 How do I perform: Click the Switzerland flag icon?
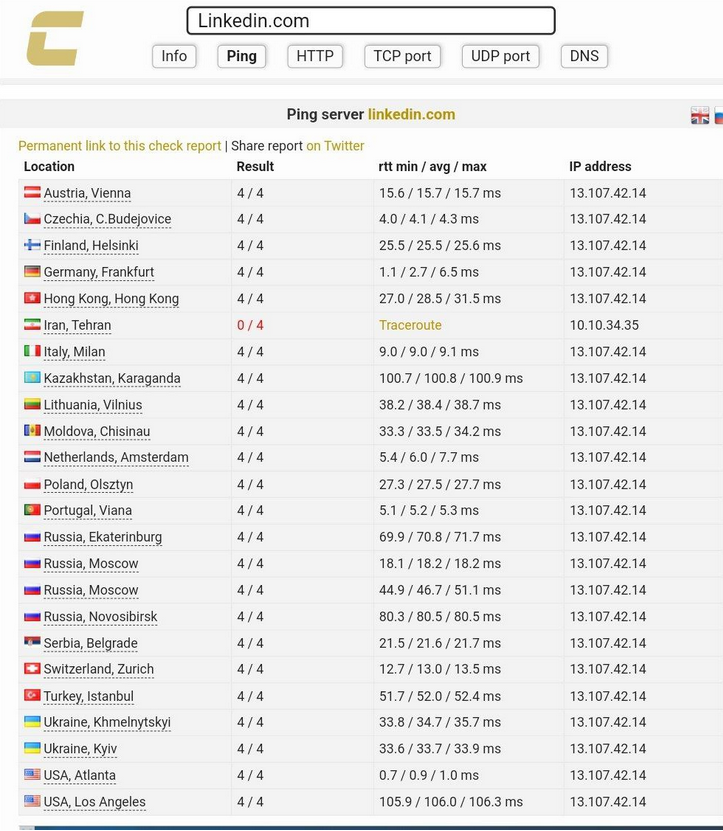tap(32, 668)
